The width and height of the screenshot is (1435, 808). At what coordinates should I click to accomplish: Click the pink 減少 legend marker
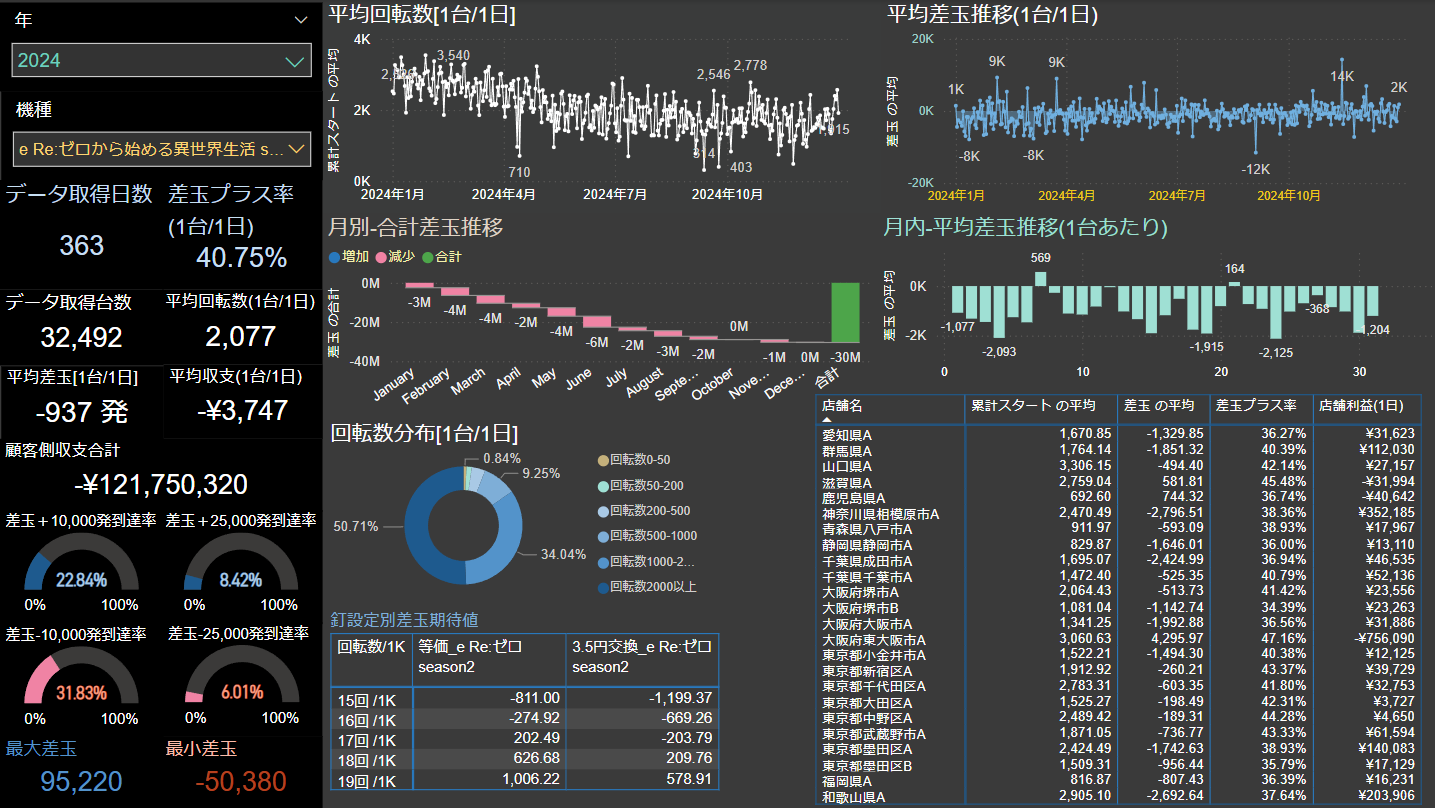(381, 257)
